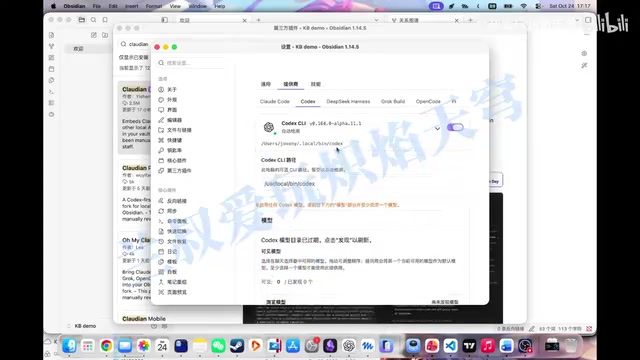Create new note icon in file explorer
The image size is (640, 360).
pyautogui.click(x=93, y=35)
